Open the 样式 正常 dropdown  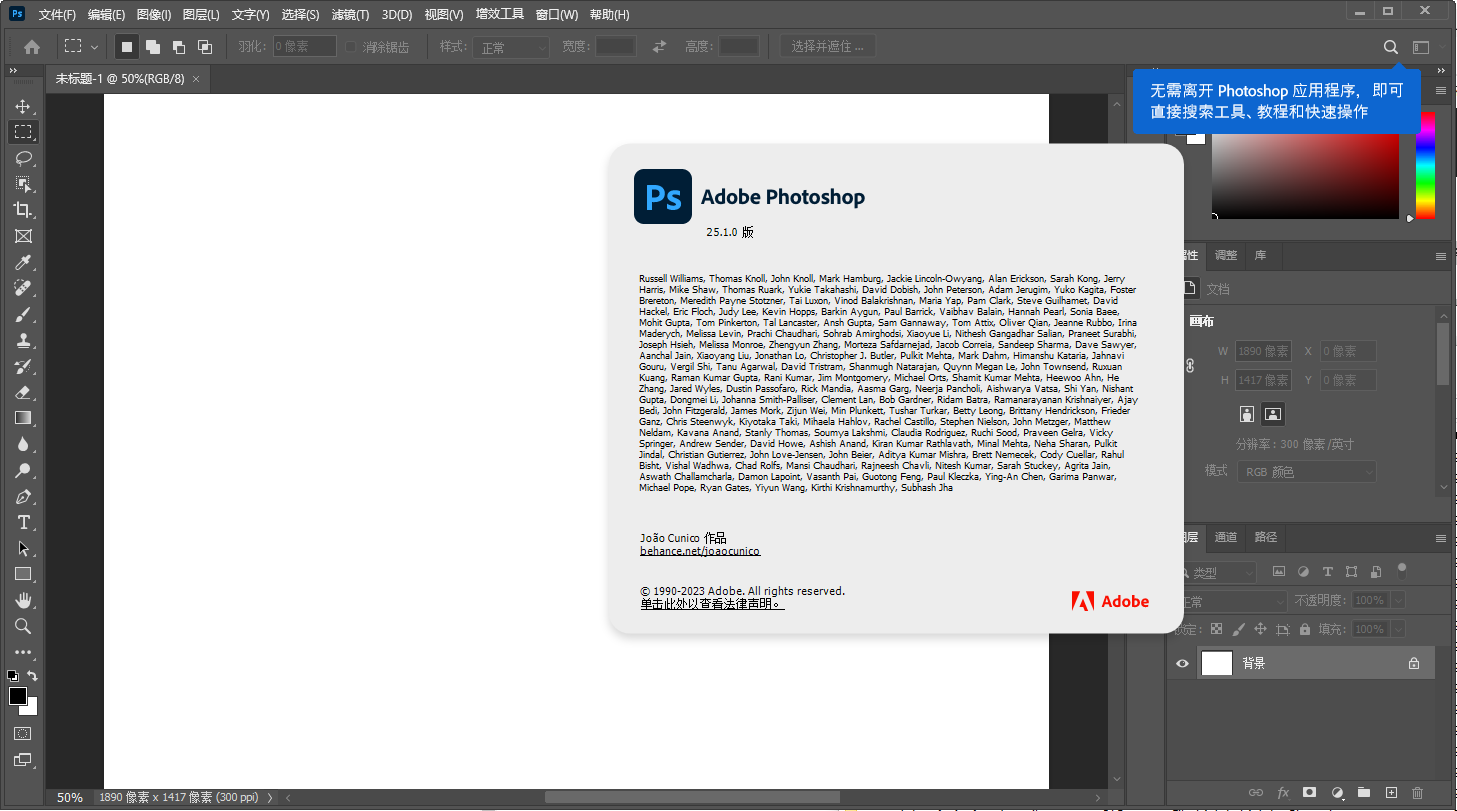512,47
